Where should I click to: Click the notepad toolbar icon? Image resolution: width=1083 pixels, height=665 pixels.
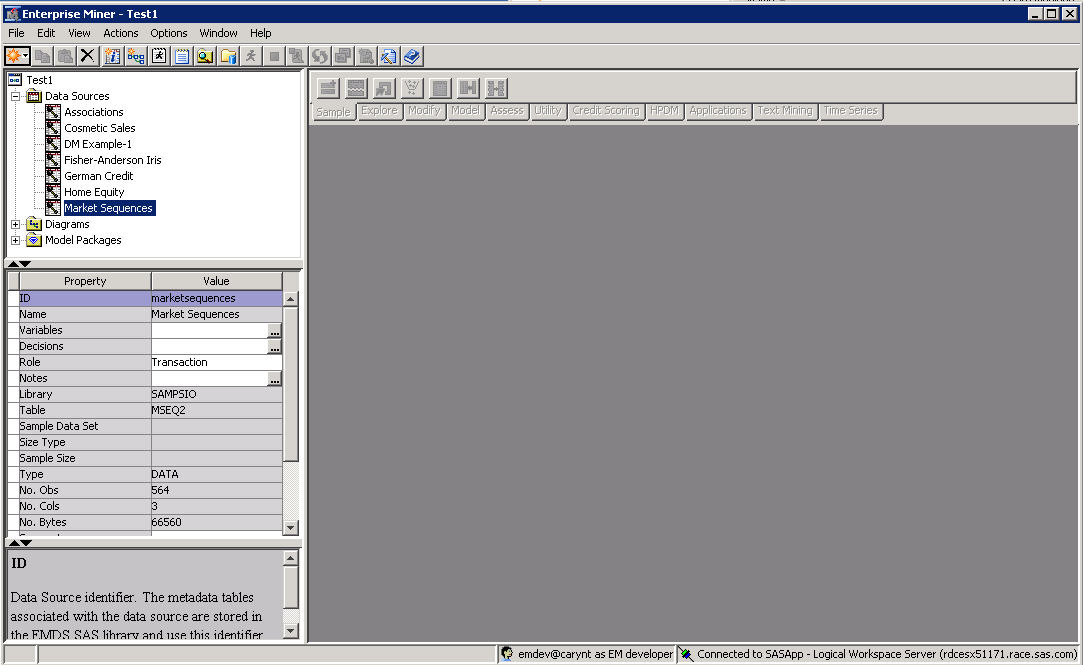coord(182,56)
